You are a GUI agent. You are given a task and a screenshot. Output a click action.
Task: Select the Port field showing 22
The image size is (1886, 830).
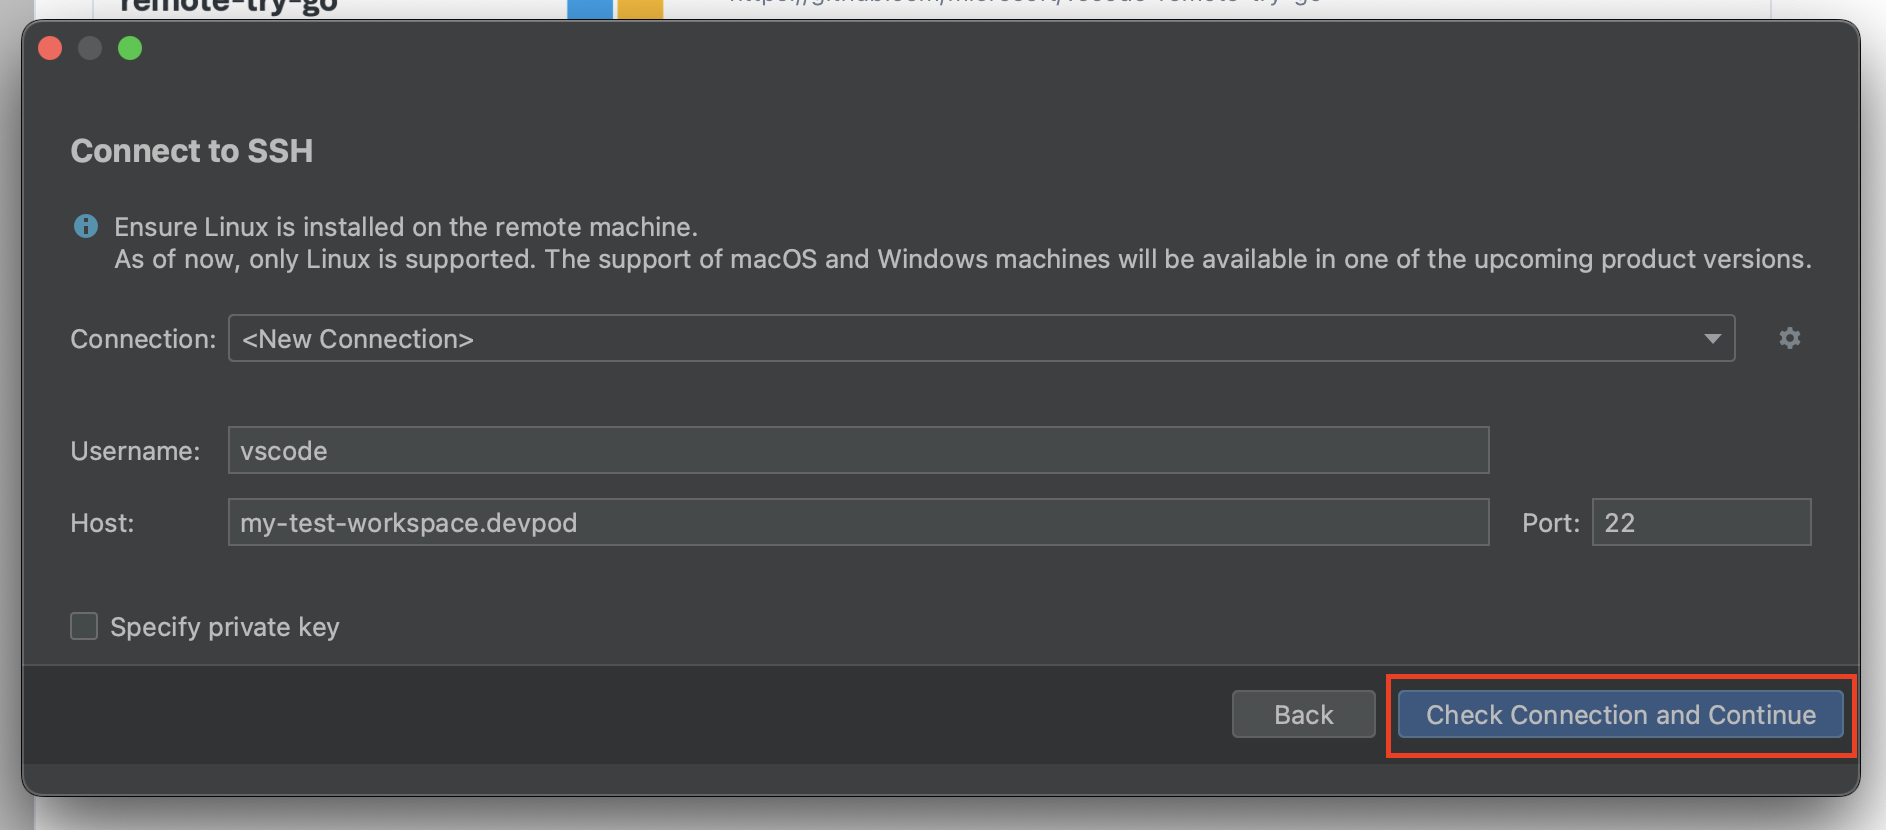1700,523
